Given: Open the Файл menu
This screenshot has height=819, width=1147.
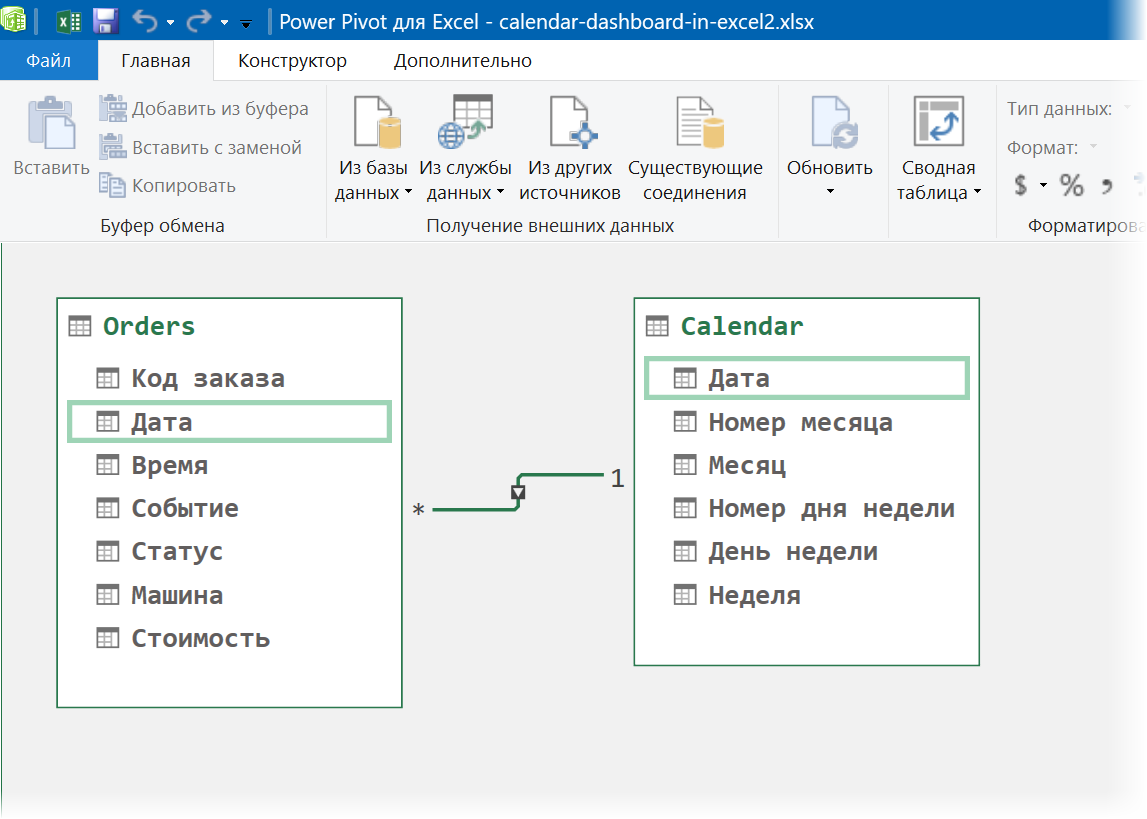Looking at the screenshot, I should click(x=48, y=61).
